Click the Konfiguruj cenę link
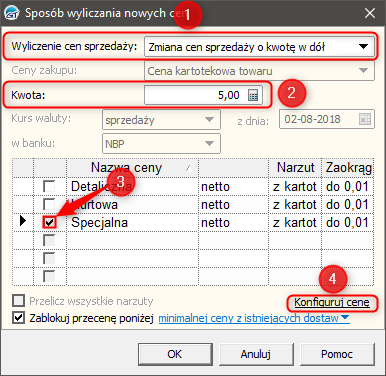 332,302
